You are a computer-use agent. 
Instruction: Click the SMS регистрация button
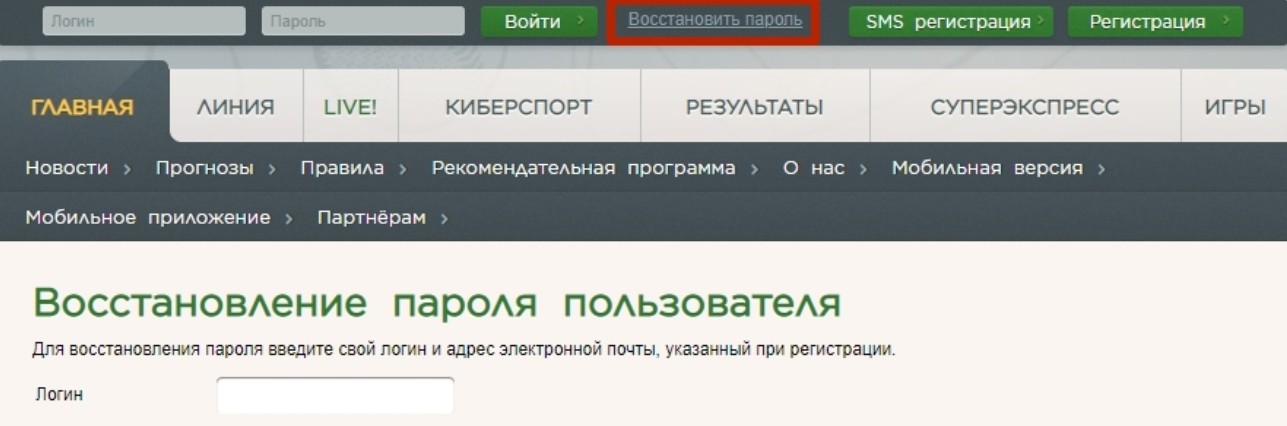pyautogui.click(x=949, y=22)
